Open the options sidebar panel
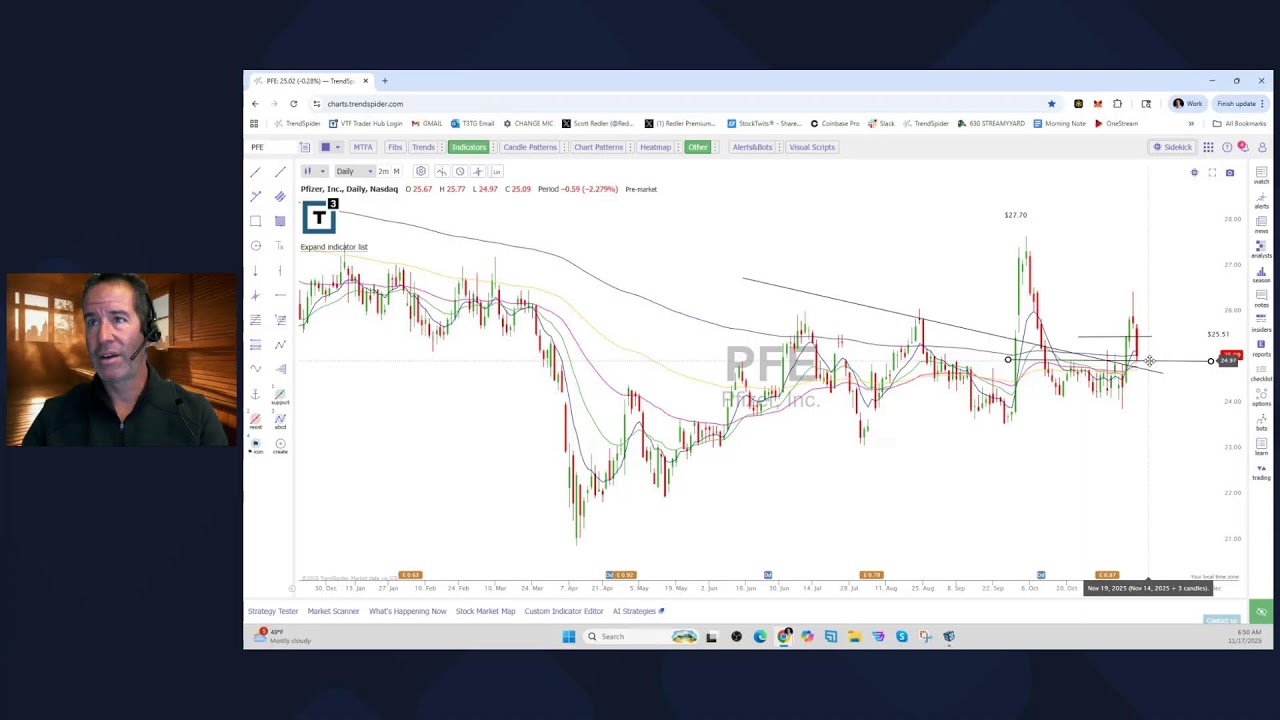1280x720 pixels. 1261,397
